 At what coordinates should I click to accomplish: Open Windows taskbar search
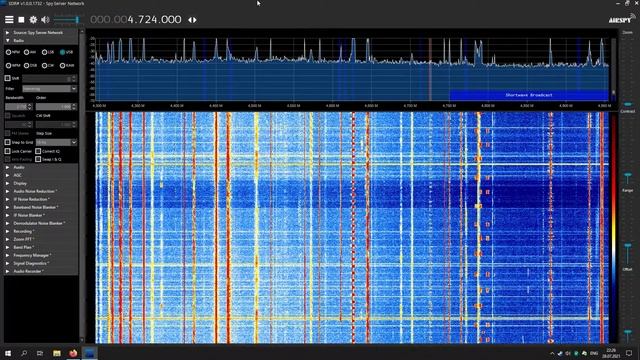coord(24,353)
